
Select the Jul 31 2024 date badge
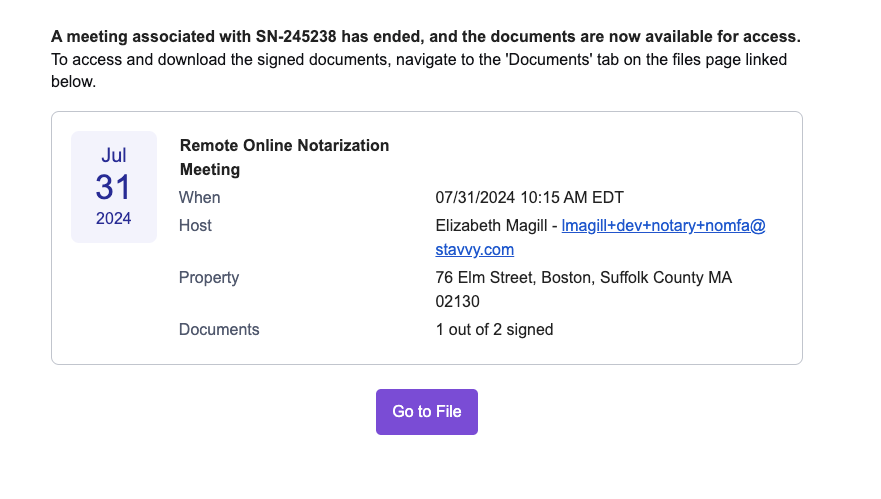click(x=113, y=187)
